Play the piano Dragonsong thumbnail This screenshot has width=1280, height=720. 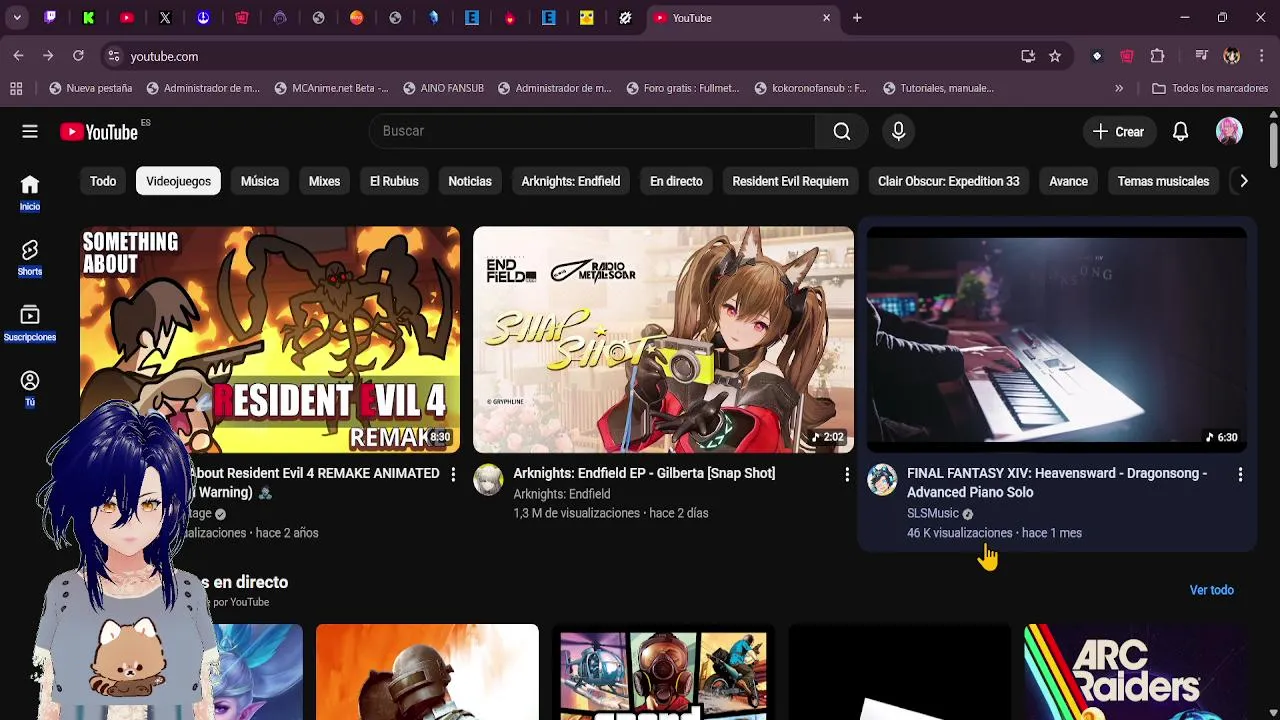click(1057, 340)
